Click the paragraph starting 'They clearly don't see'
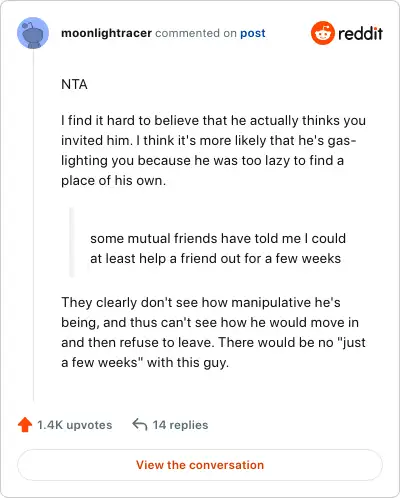The image size is (400, 498). point(213,332)
